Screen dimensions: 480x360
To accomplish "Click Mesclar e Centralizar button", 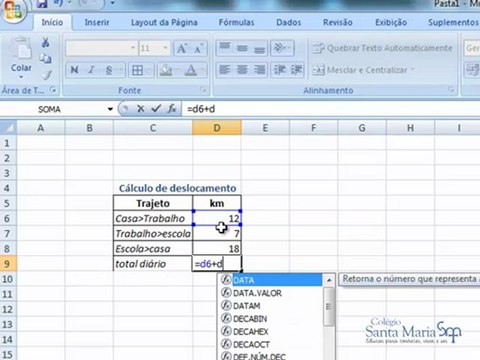I will coord(360,70).
